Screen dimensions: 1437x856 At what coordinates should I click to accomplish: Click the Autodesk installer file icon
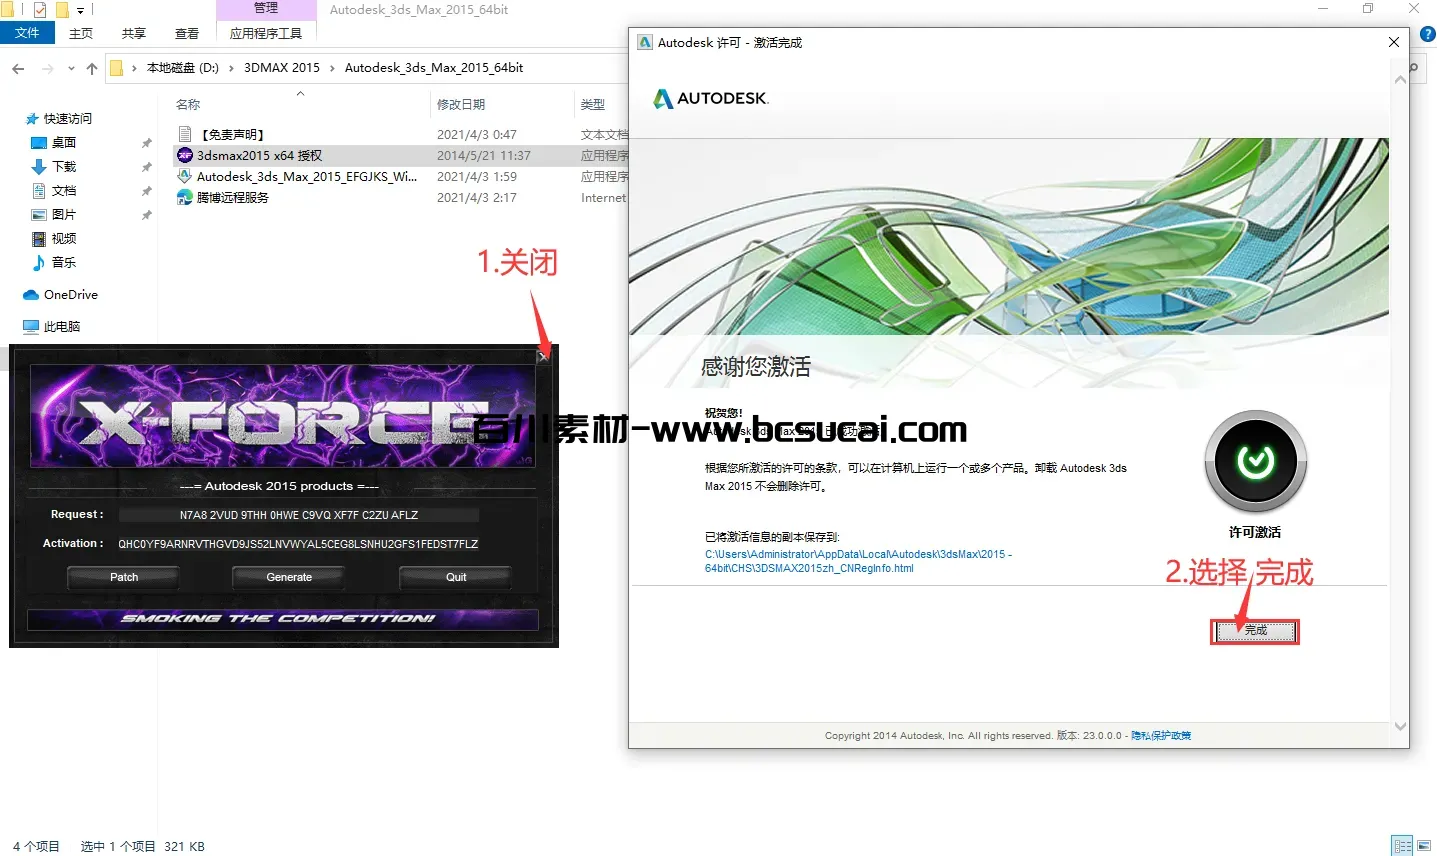184,176
